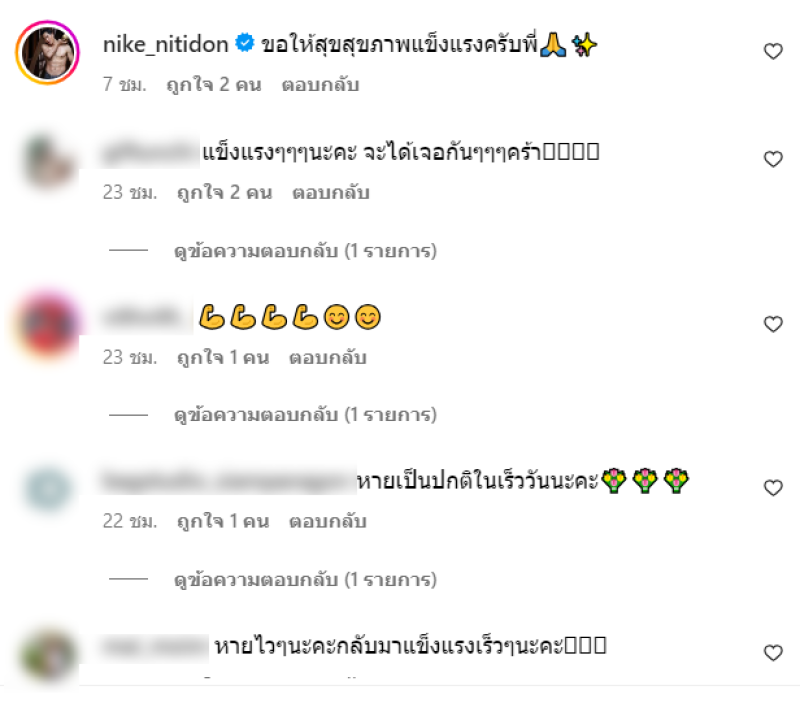
Task: Expand replies under the muscle emoji comment
Action: tap(305, 415)
